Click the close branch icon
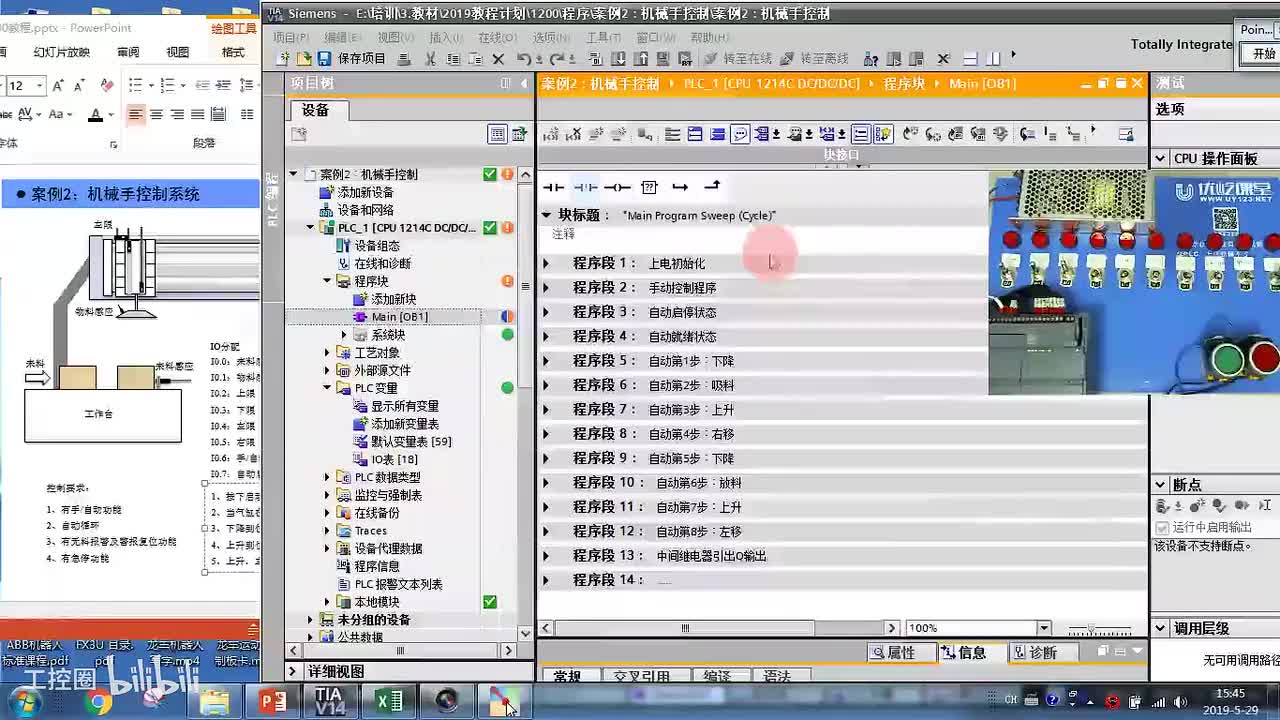1280x720 pixels. click(x=712, y=187)
